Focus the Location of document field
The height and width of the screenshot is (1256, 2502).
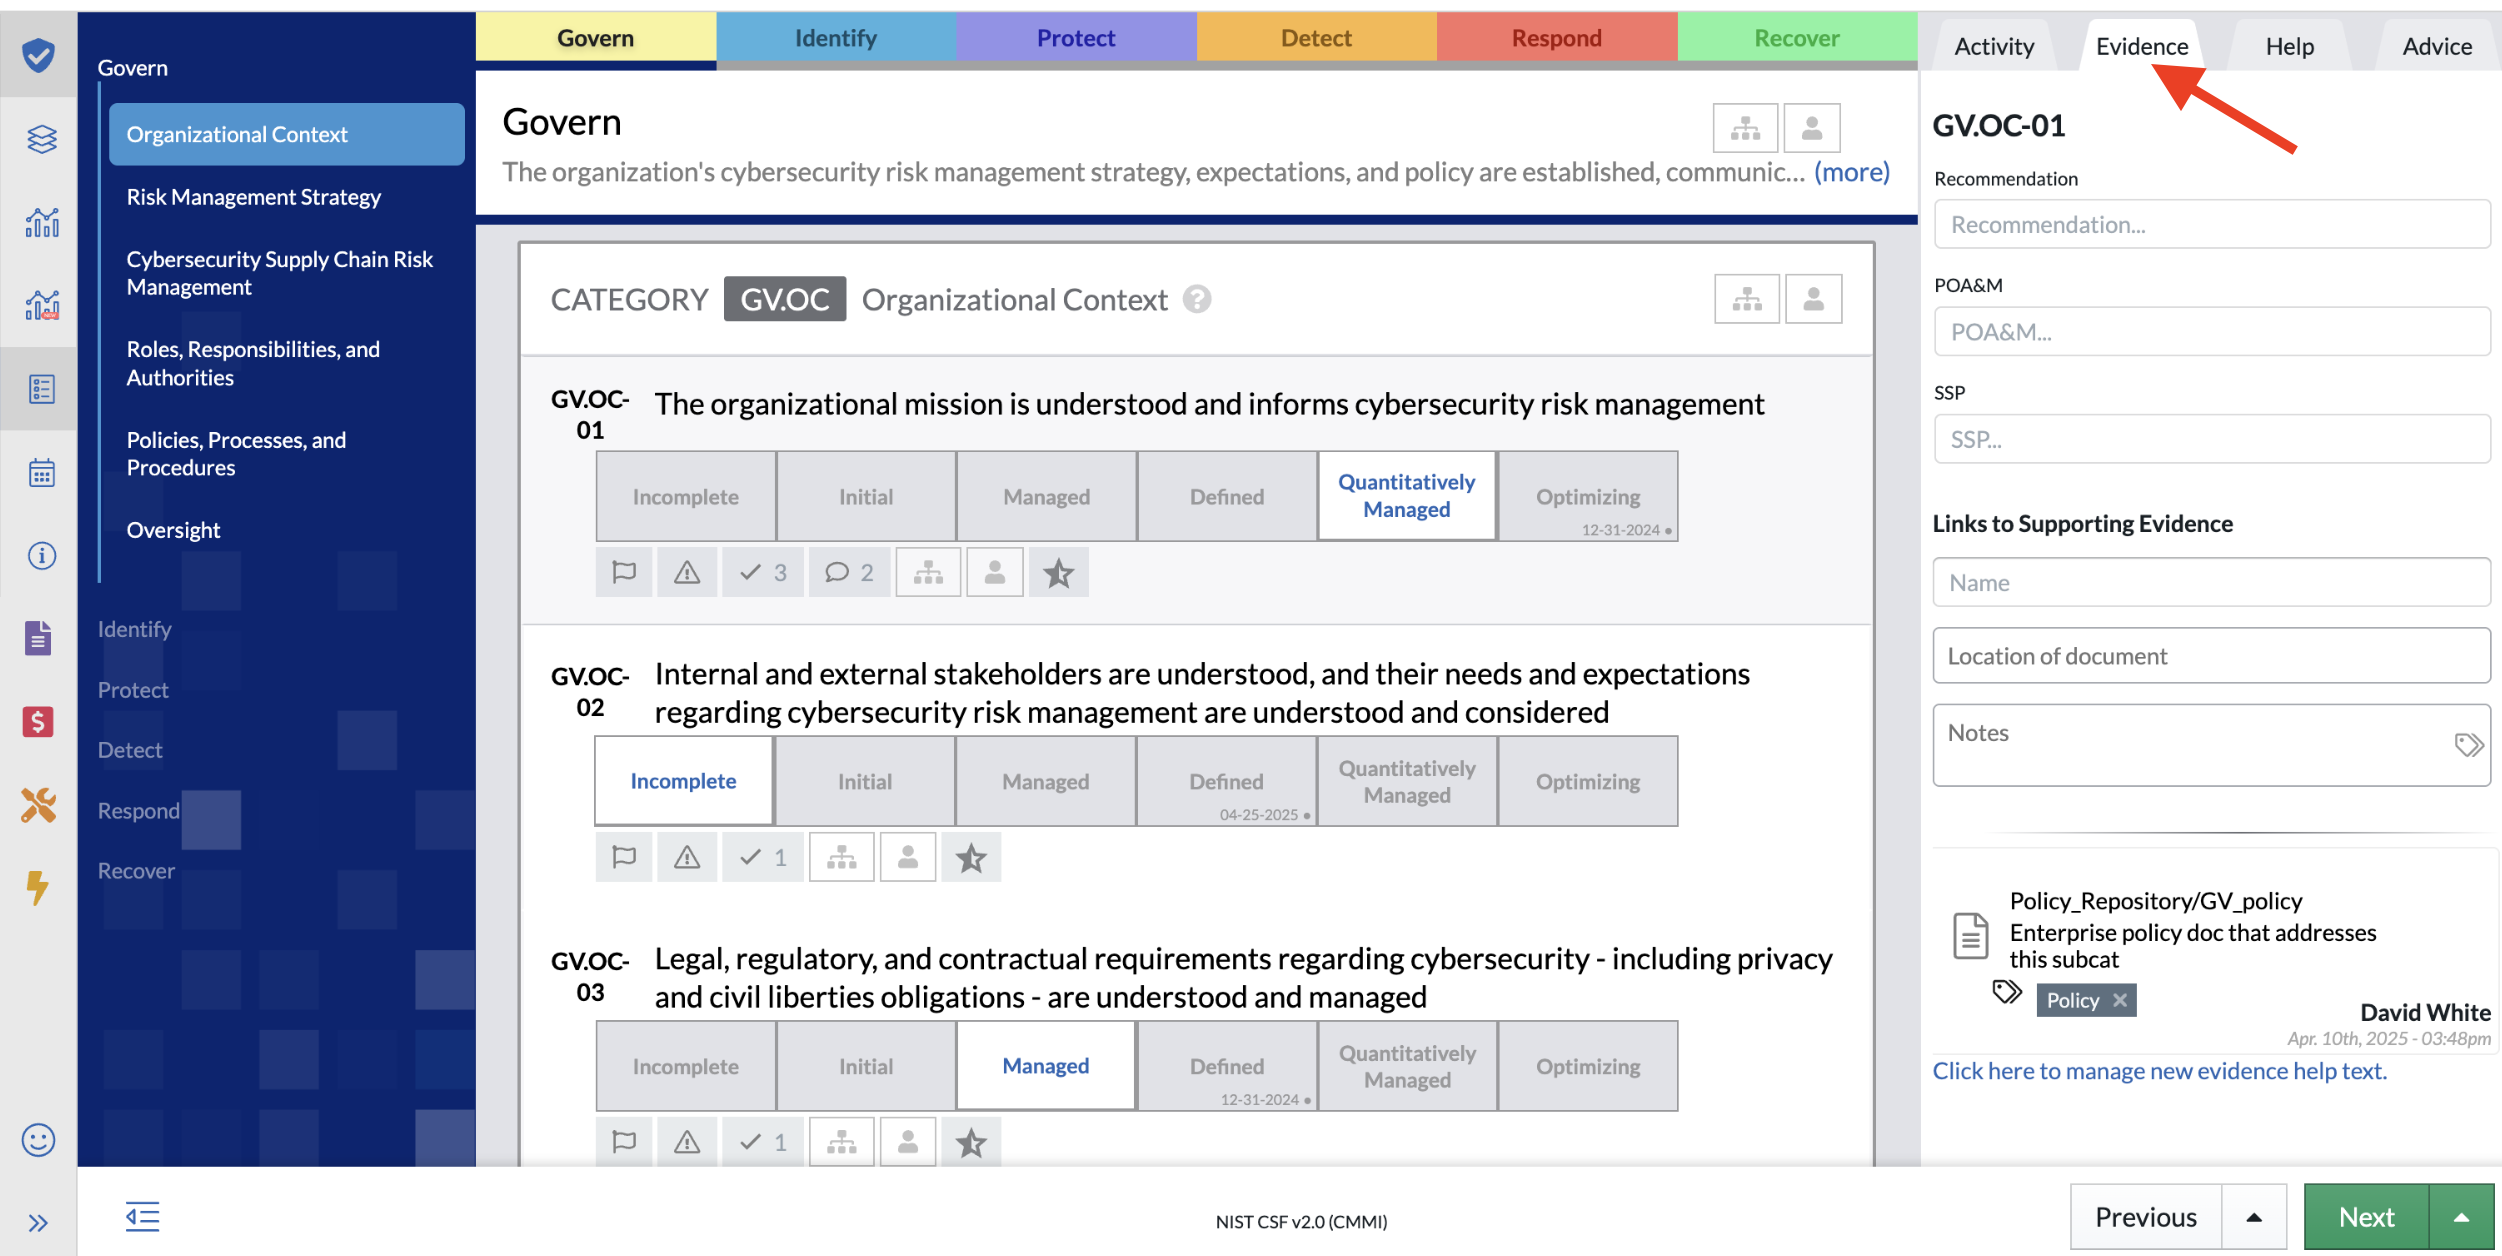pyautogui.click(x=2212, y=656)
